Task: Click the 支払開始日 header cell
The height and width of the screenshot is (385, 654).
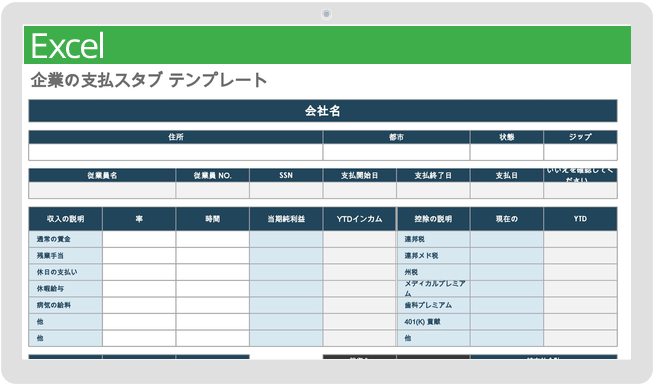Action: coord(360,176)
